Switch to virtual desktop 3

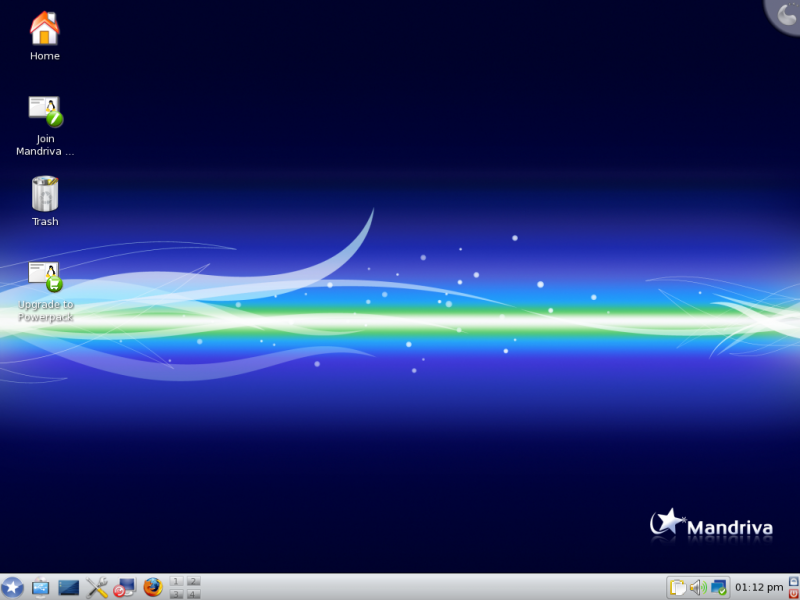(176, 594)
